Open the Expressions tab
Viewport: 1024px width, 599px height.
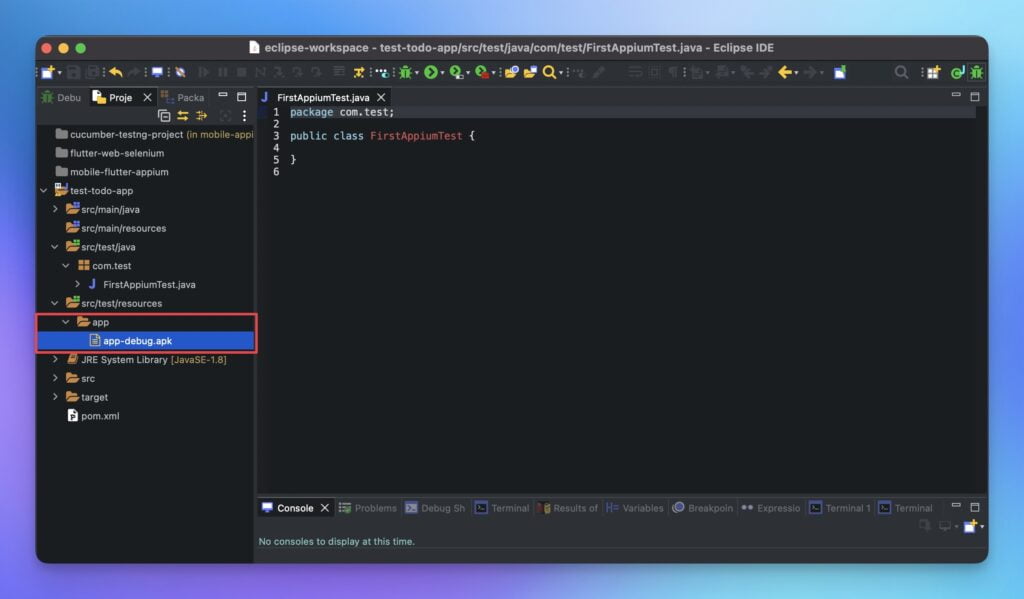click(771, 508)
